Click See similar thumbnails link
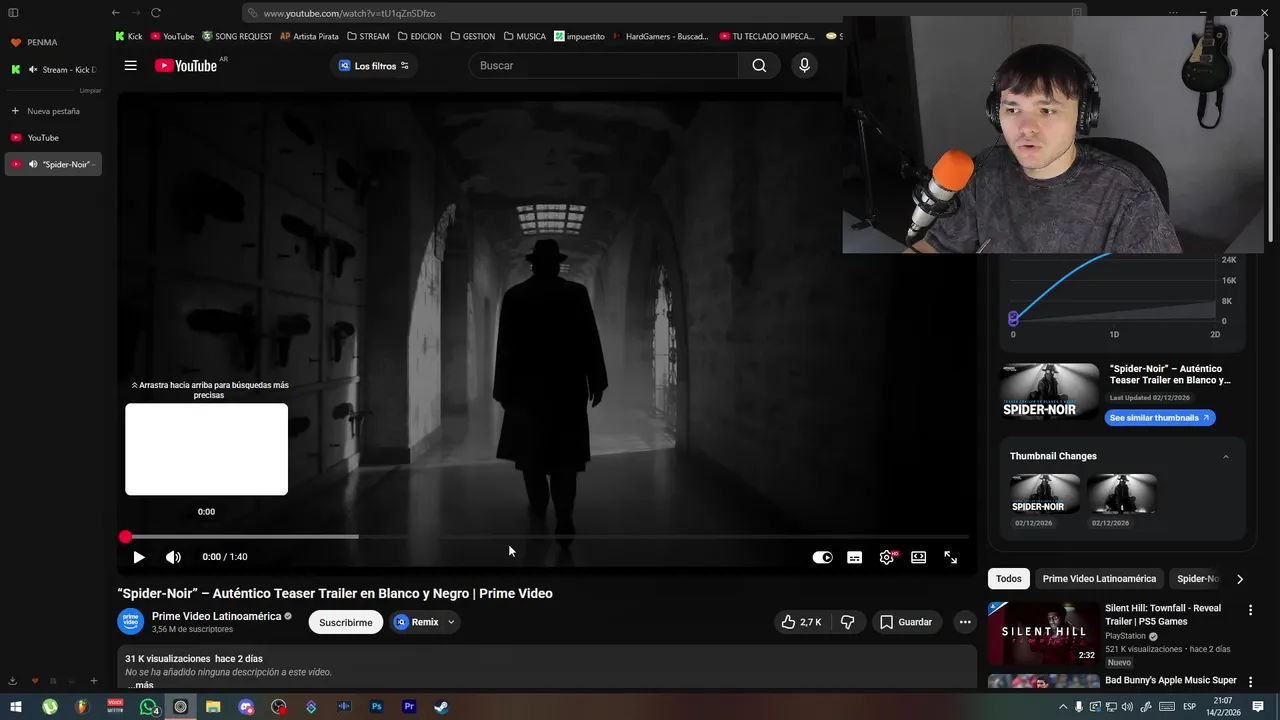The height and width of the screenshot is (720, 1280). [x=1160, y=418]
